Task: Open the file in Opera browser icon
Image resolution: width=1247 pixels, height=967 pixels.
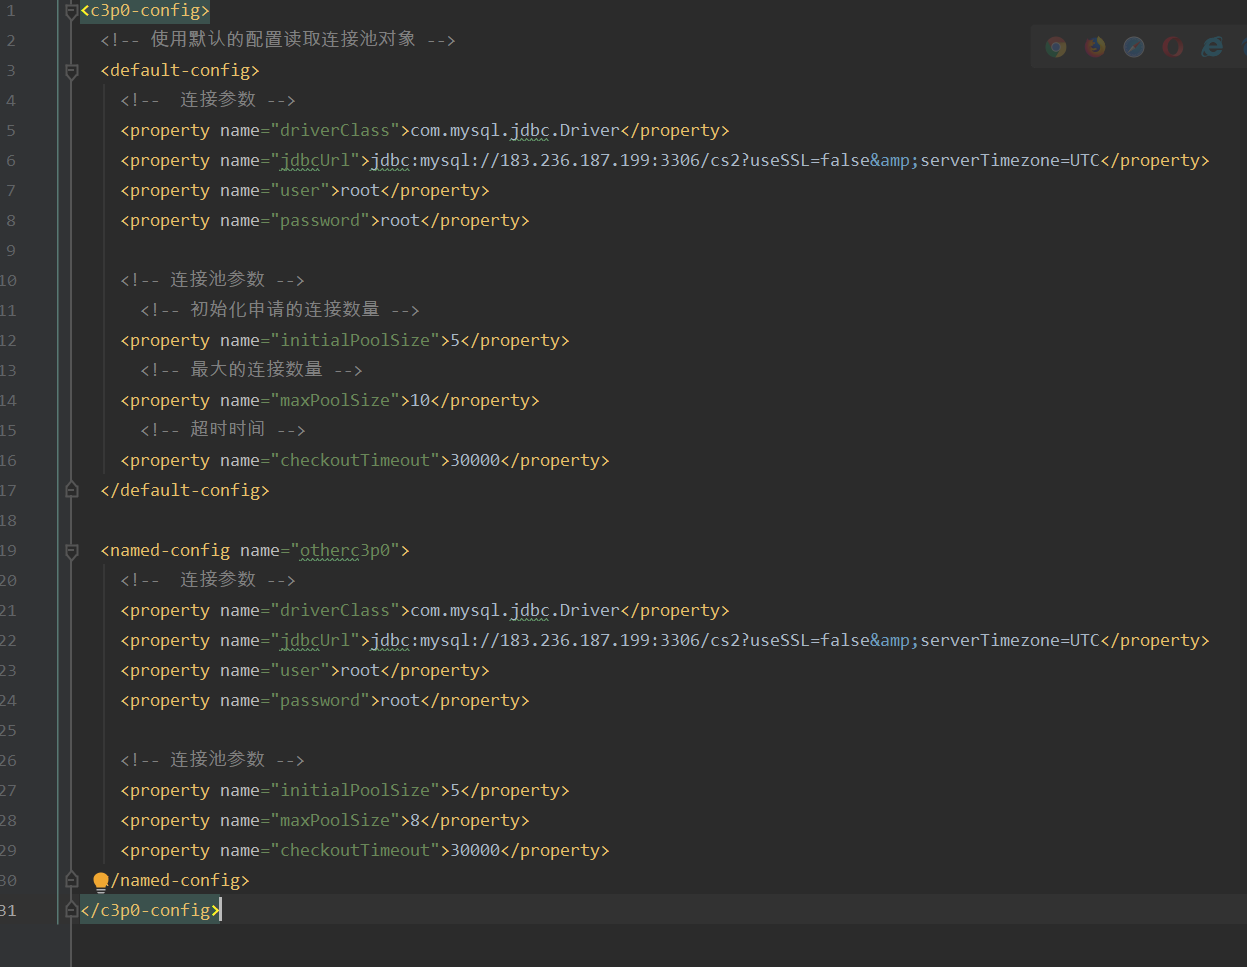Action: (1173, 47)
